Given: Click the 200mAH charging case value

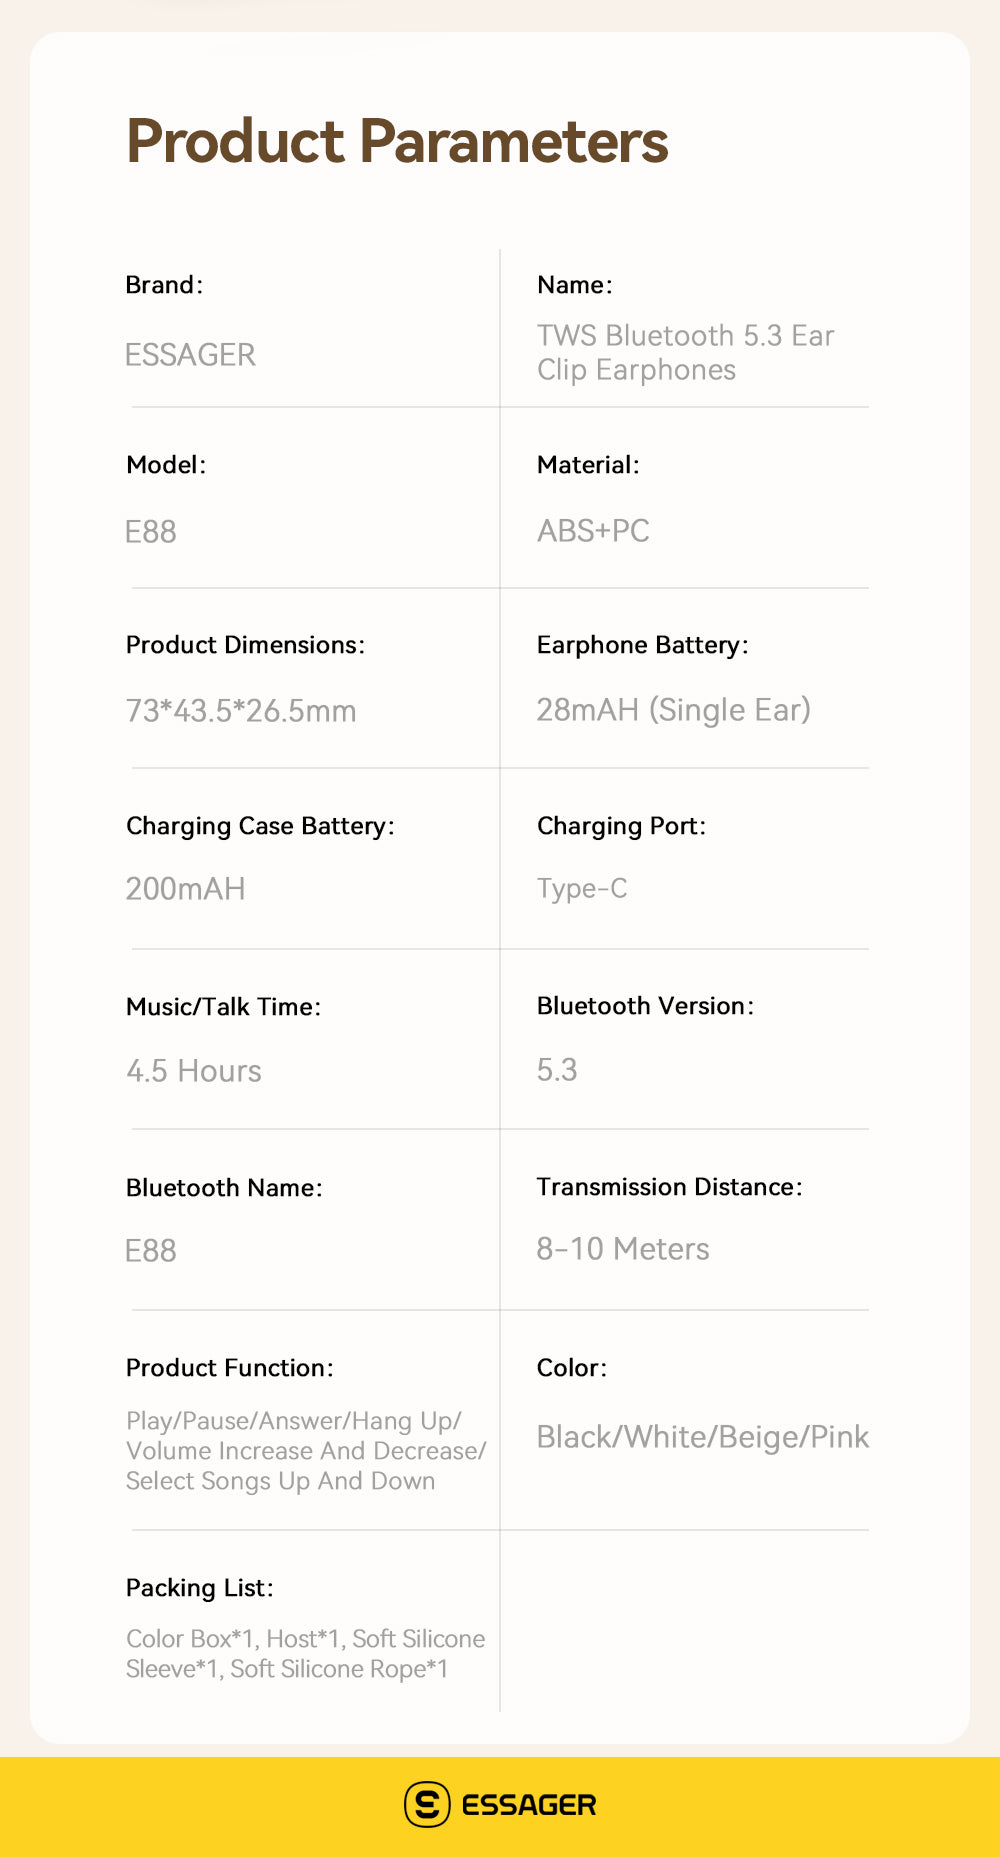Looking at the screenshot, I should point(185,889).
